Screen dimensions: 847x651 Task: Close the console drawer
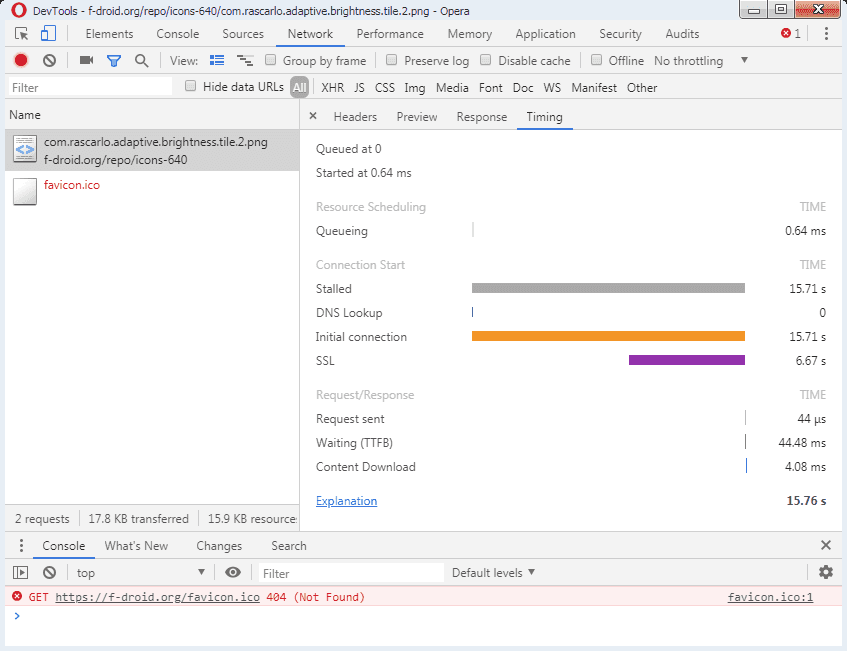825,545
